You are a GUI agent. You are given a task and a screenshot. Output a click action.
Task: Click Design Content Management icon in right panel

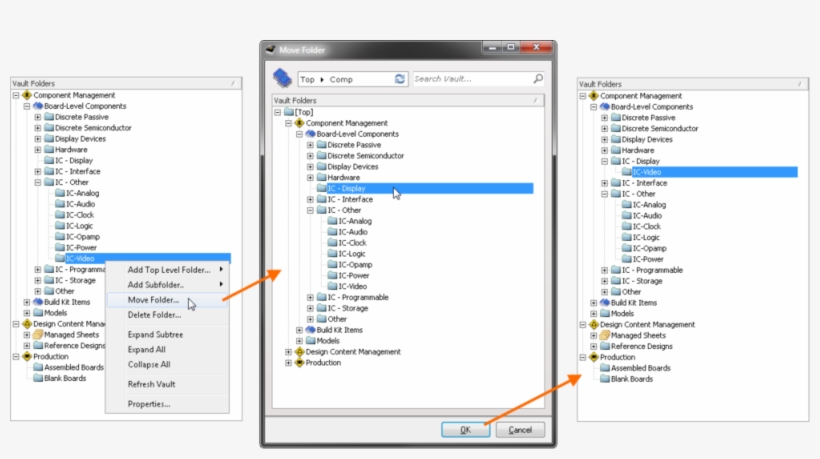594,325
